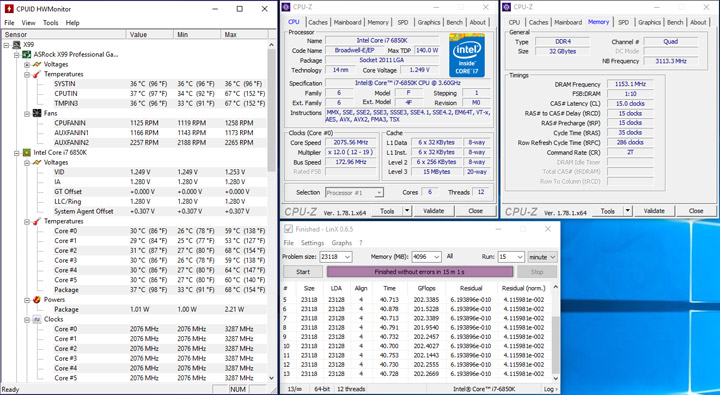Switch to Caches tab in CPU-Z CPU window
The height and width of the screenshot is (395, 720).
click(318, 22)
